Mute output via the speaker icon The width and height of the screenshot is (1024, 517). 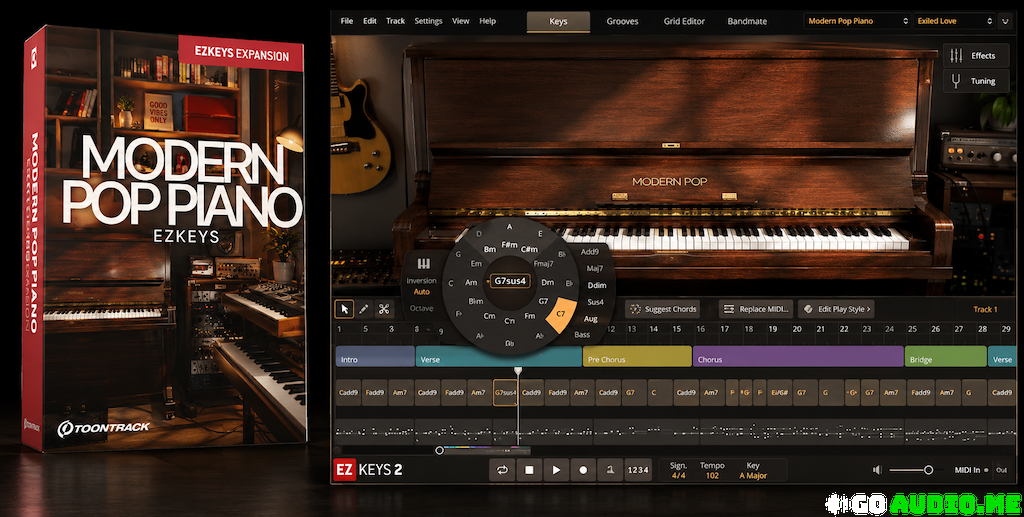click(878, 470)
